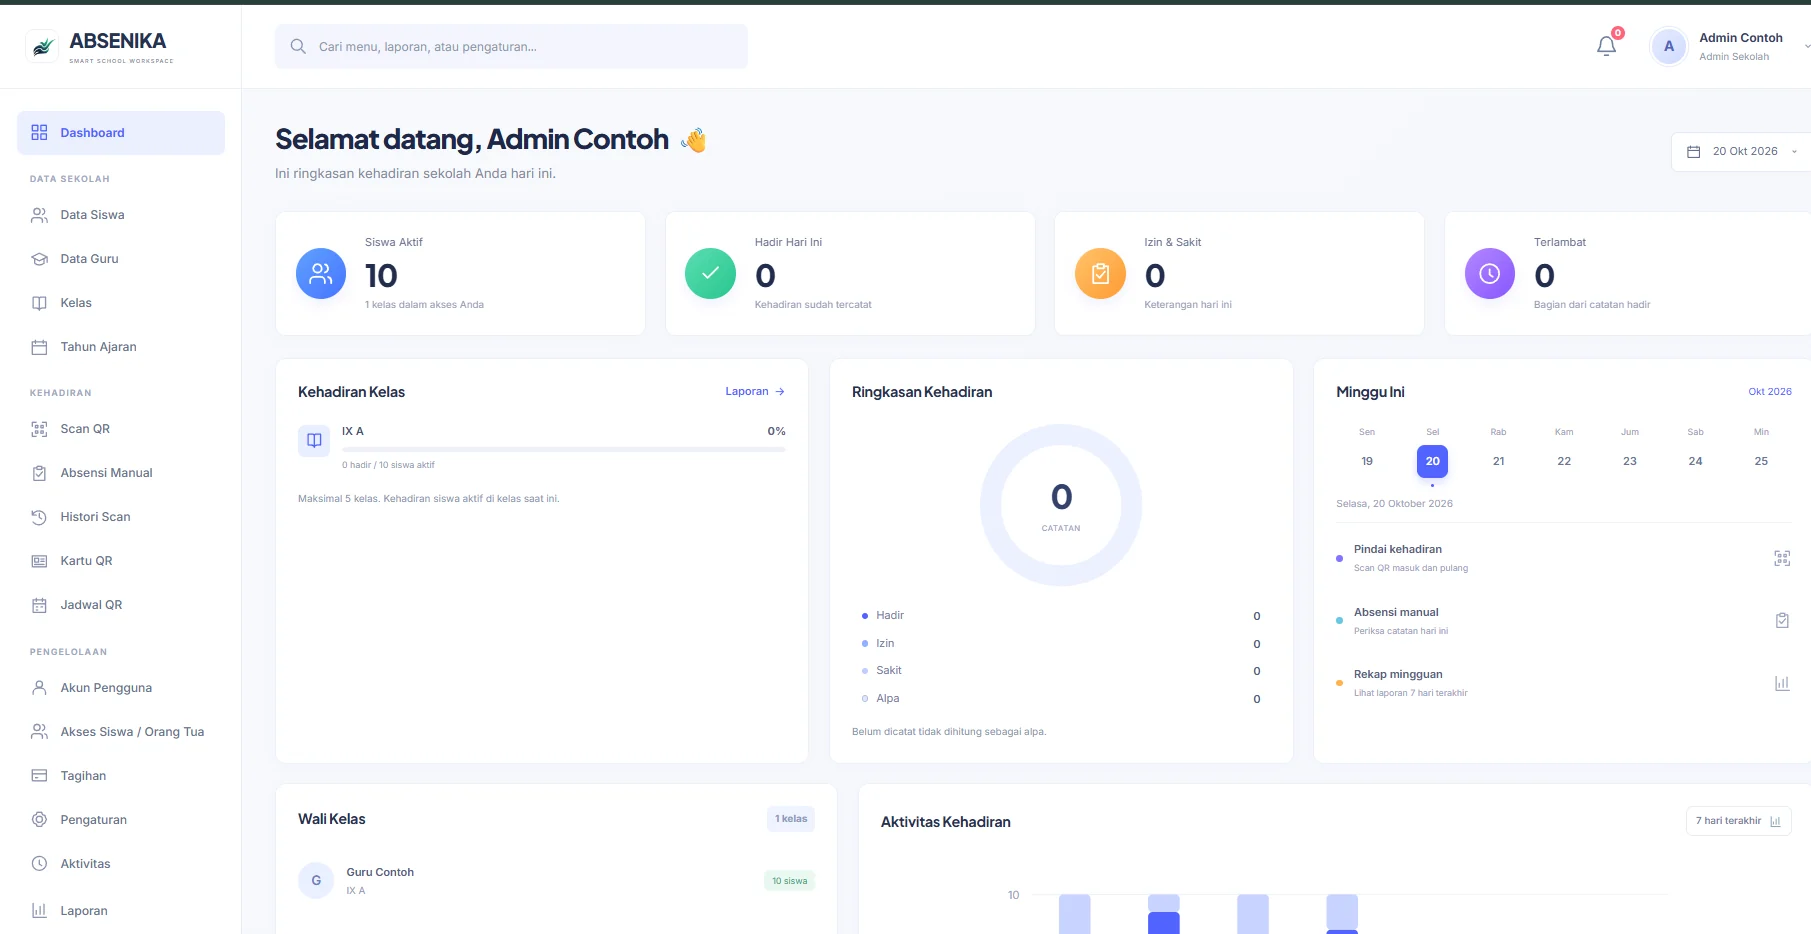Image resolution: width=1811 pixels, height=934 pixels.
Task: Select day 22 in Minggu Ini
Action: (1564, 461)
